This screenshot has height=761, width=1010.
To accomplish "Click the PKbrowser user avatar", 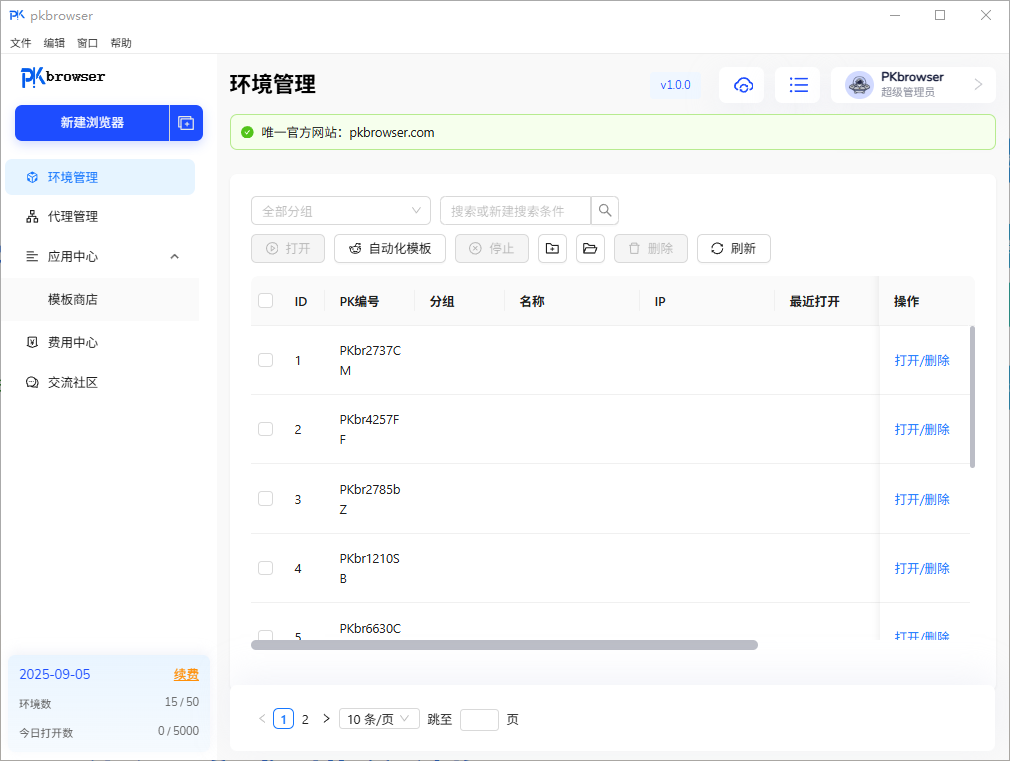I will point(859,85).
